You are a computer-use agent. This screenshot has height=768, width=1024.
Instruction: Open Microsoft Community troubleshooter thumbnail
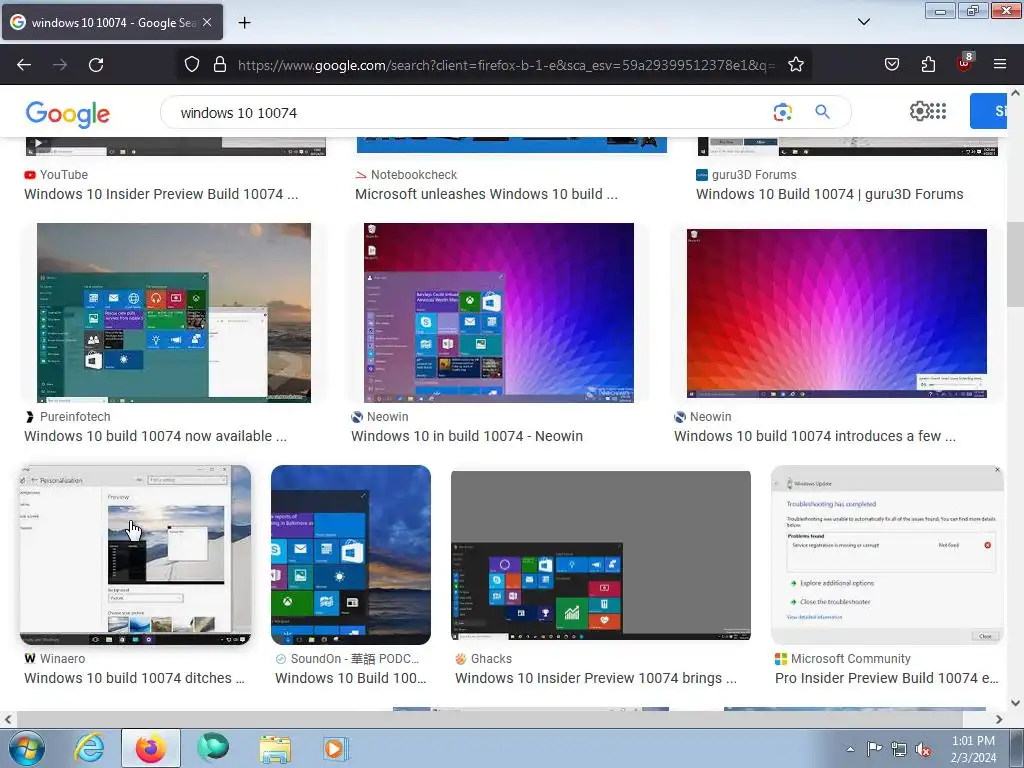coord(887,555)
